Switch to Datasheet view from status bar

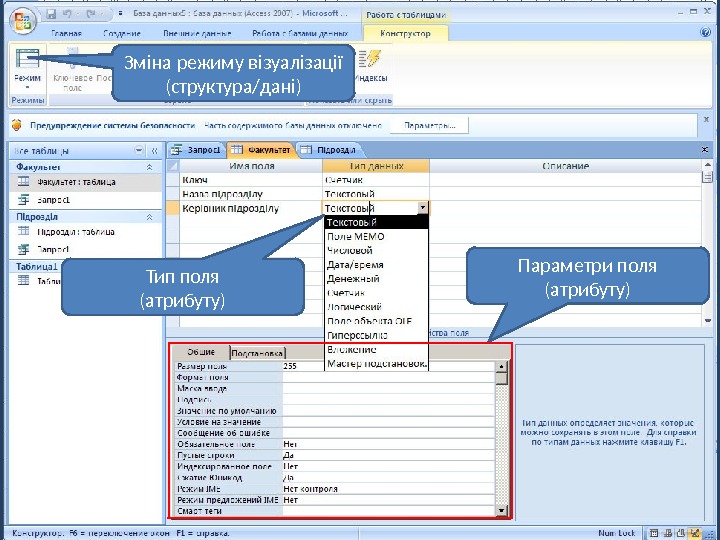[654, 533]
